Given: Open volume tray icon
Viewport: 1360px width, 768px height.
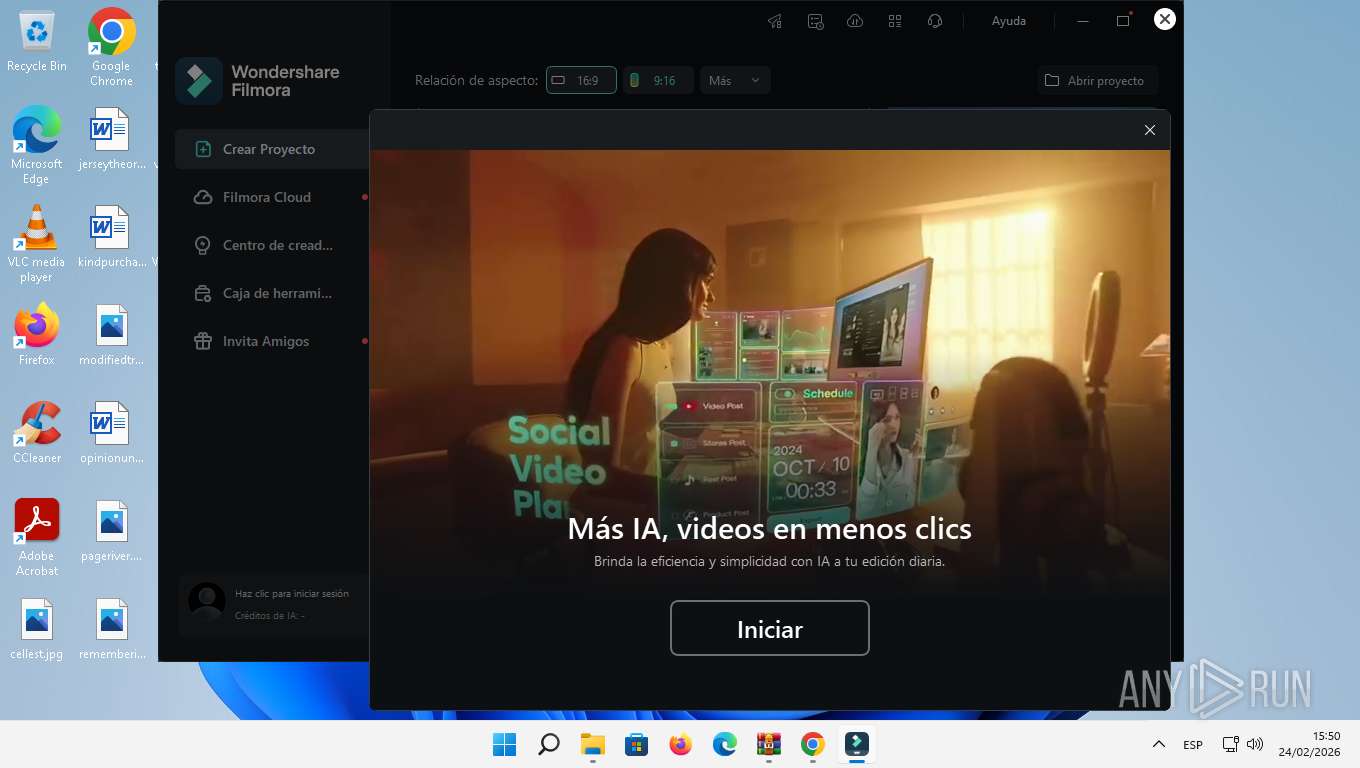Looking at the screenshot, I should 1255,744.
